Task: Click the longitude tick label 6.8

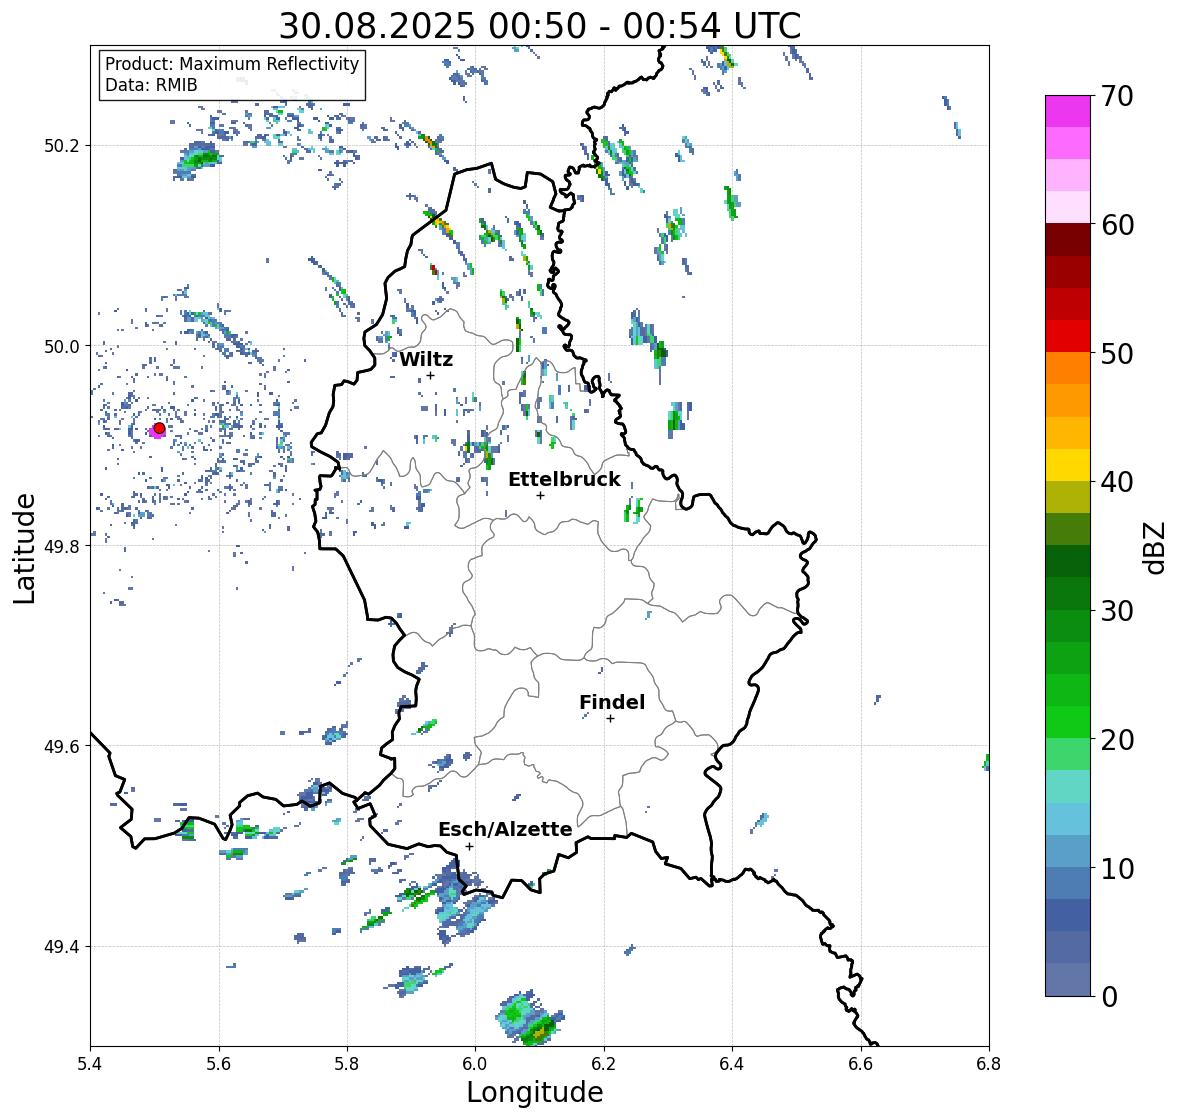Action: point(989,1063)
